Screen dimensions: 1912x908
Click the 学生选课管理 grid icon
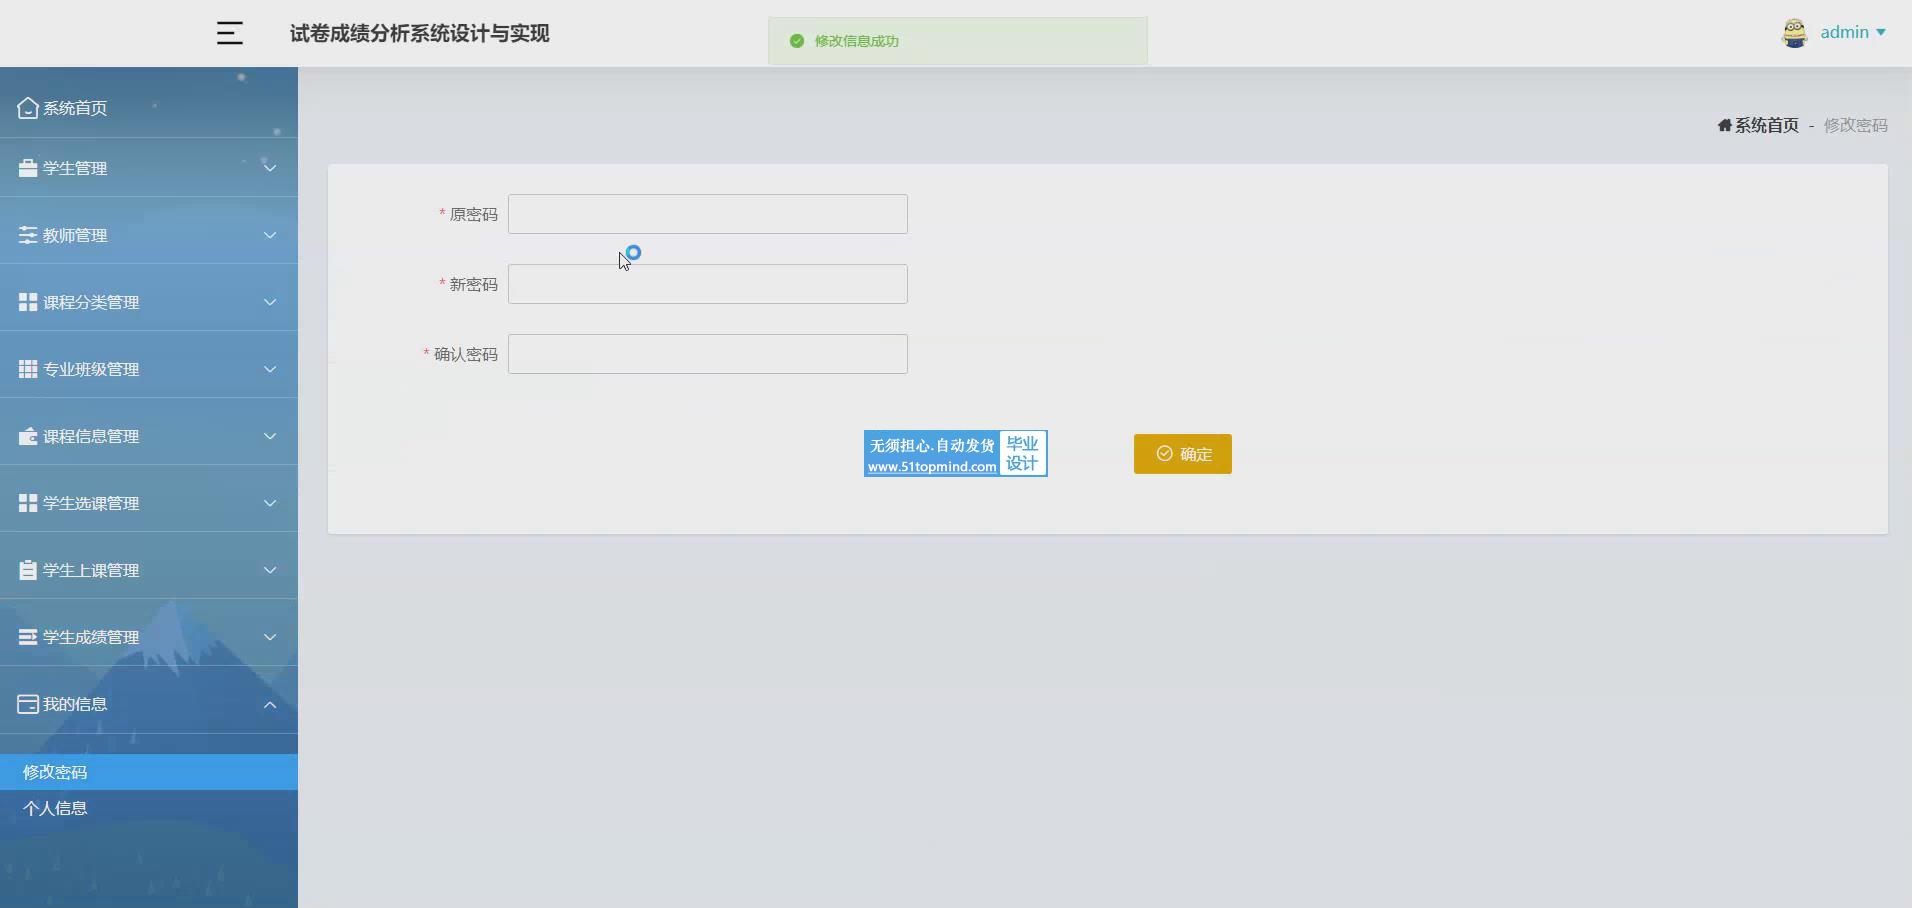(28, 503)
